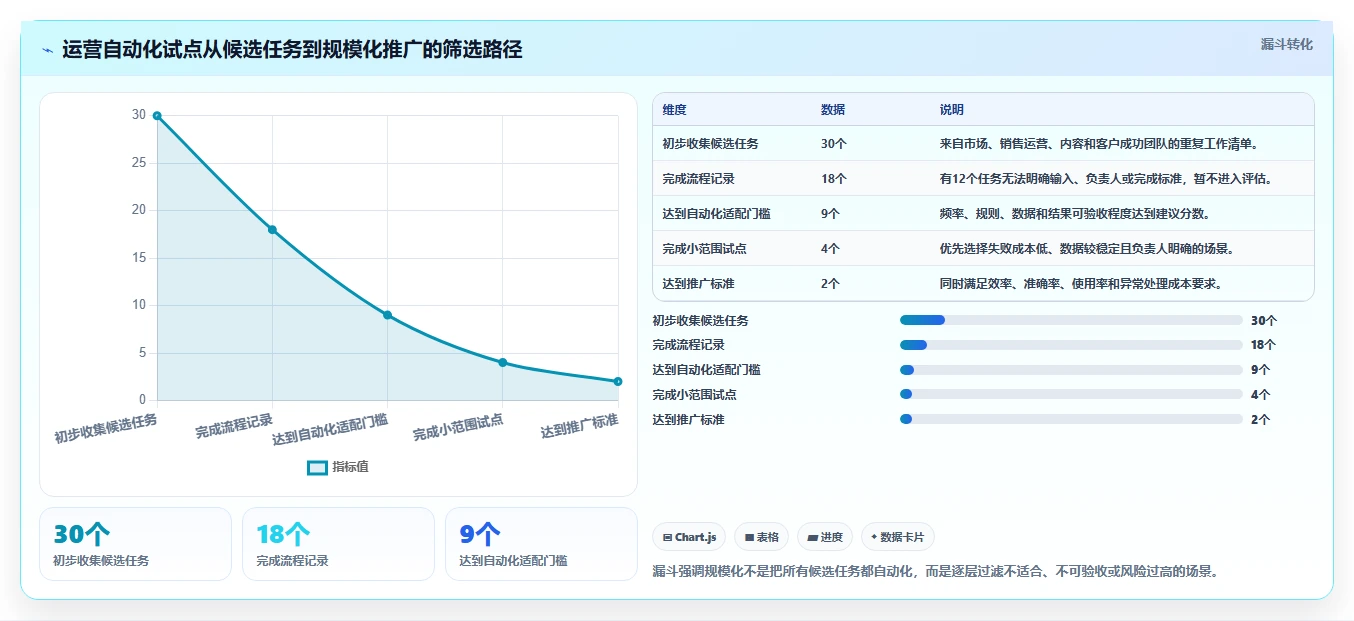Click the lightning icon beside the title
This screenshot has width=1354, height=621.
pos(48,50)
